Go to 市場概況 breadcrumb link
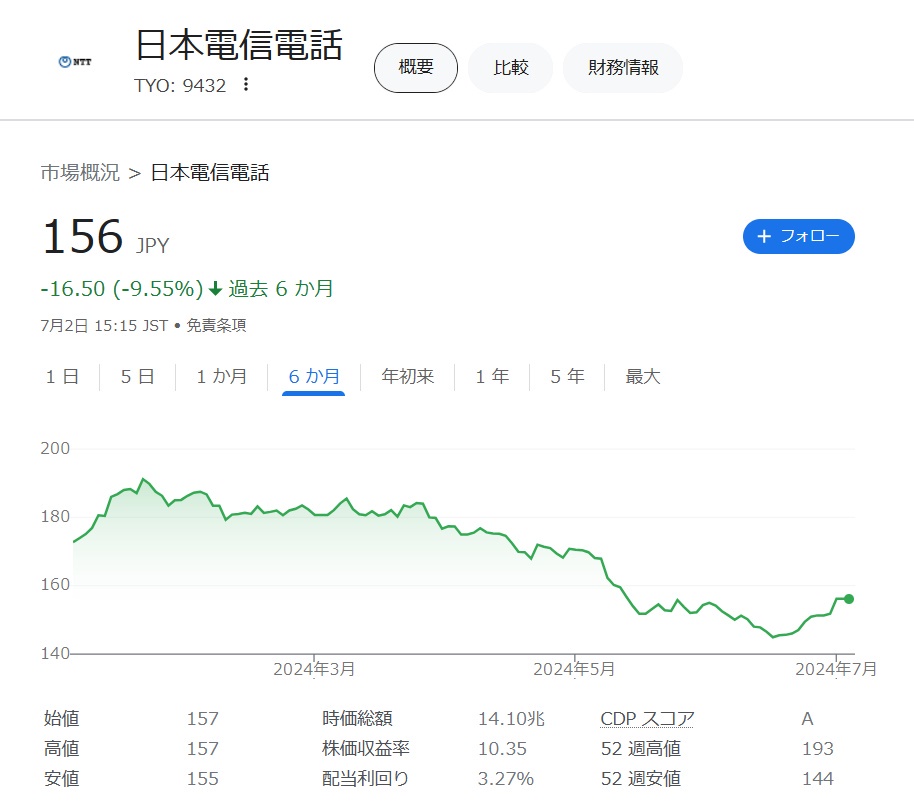 tap(80, 173)
